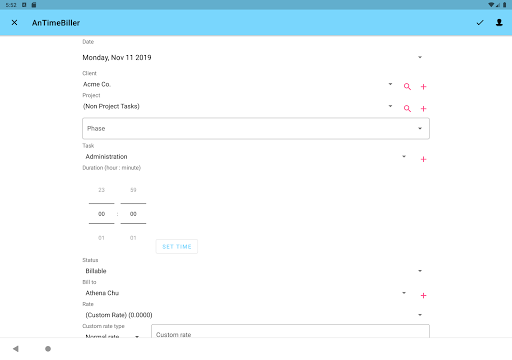The height and width of the screenshot is (360, 512).
Task: Check the battery status bar icon
Action: tap(505, 5)
